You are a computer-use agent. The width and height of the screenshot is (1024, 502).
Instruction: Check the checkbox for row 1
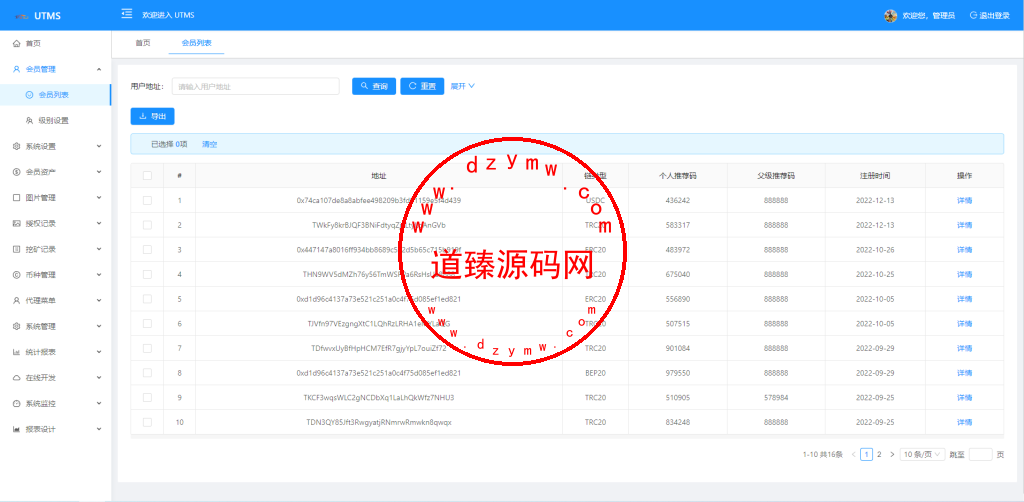pos(148,200)
